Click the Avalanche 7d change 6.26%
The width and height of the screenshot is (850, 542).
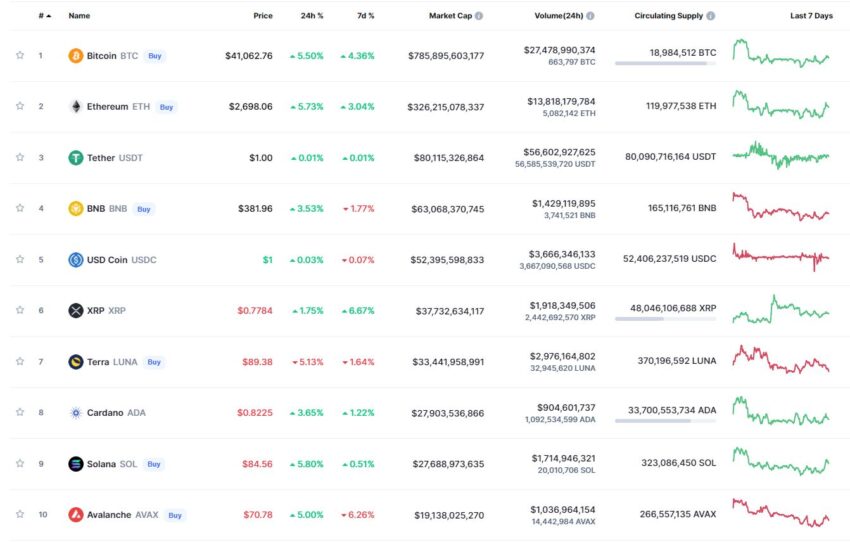(358, 515)
